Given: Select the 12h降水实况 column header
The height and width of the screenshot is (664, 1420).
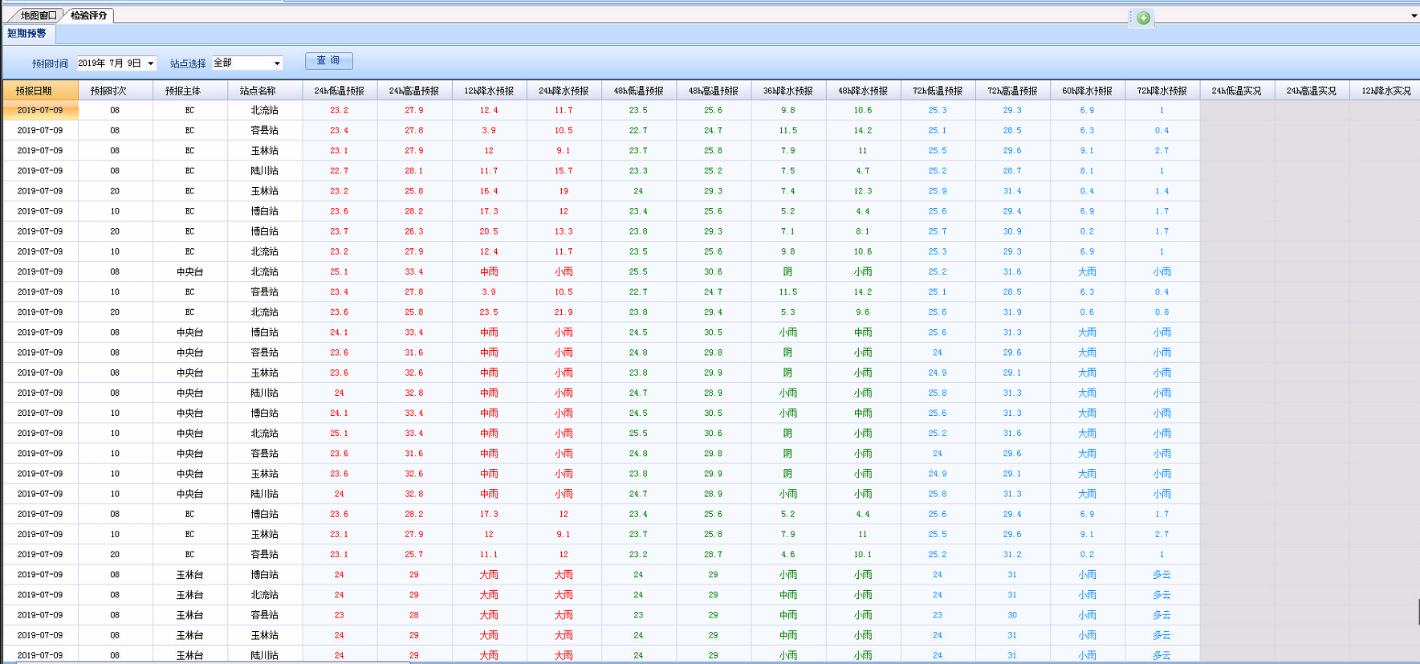Looking at the screenshot, I should click(1385, 90).
